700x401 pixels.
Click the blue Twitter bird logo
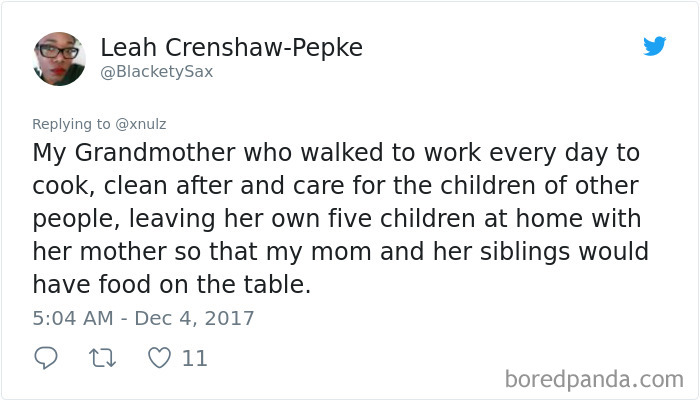pyautogui.click(x=654, y=46)
